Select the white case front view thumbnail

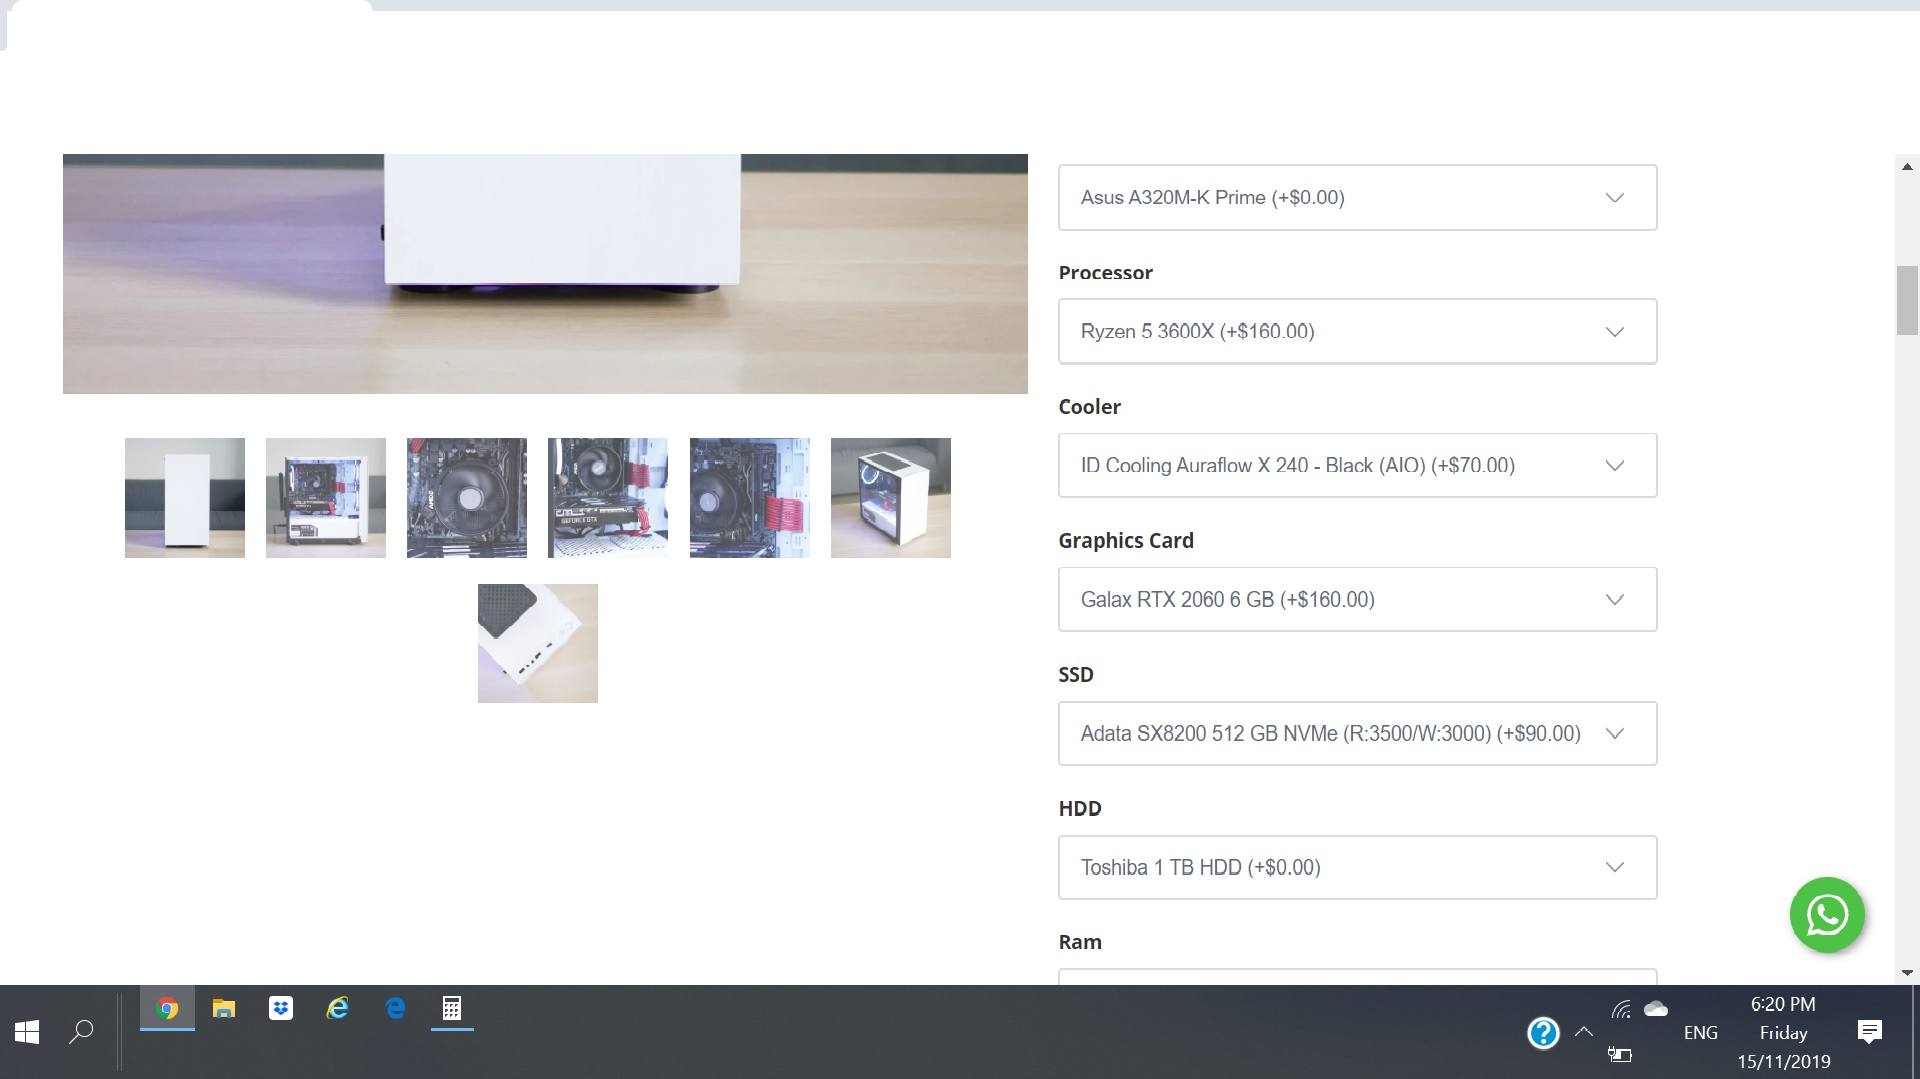click(x=185, y=498)
